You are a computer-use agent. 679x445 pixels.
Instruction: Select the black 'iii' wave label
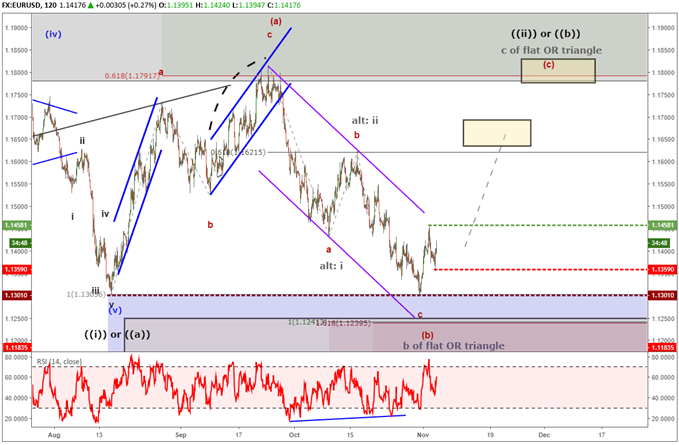(95, 290)
